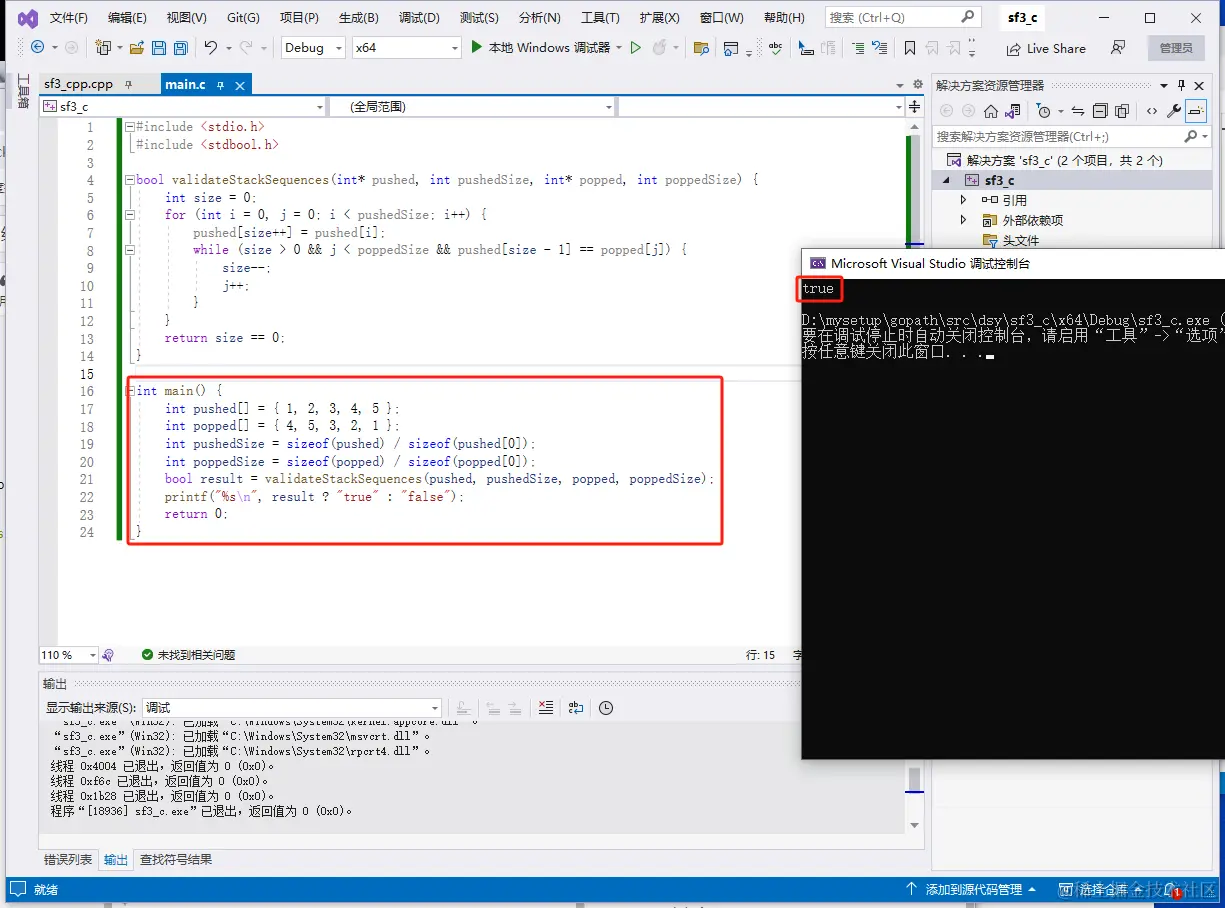The image size is (1225, 908).
Task: Click the preview selected items icon
Action: (1196, 111)
